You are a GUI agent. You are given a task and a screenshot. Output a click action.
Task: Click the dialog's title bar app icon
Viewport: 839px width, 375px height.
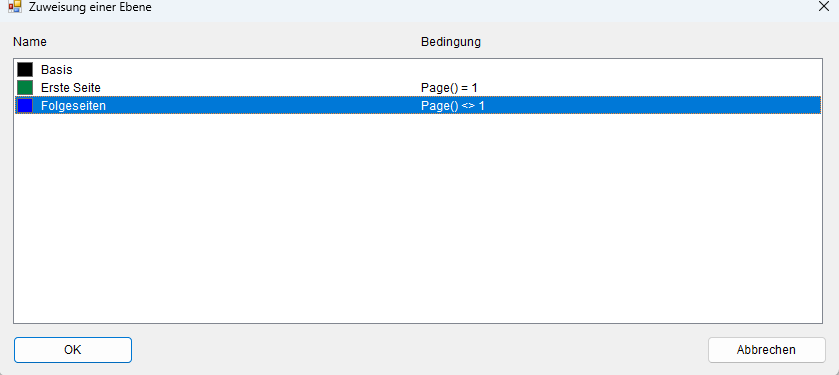click(14, 6)
